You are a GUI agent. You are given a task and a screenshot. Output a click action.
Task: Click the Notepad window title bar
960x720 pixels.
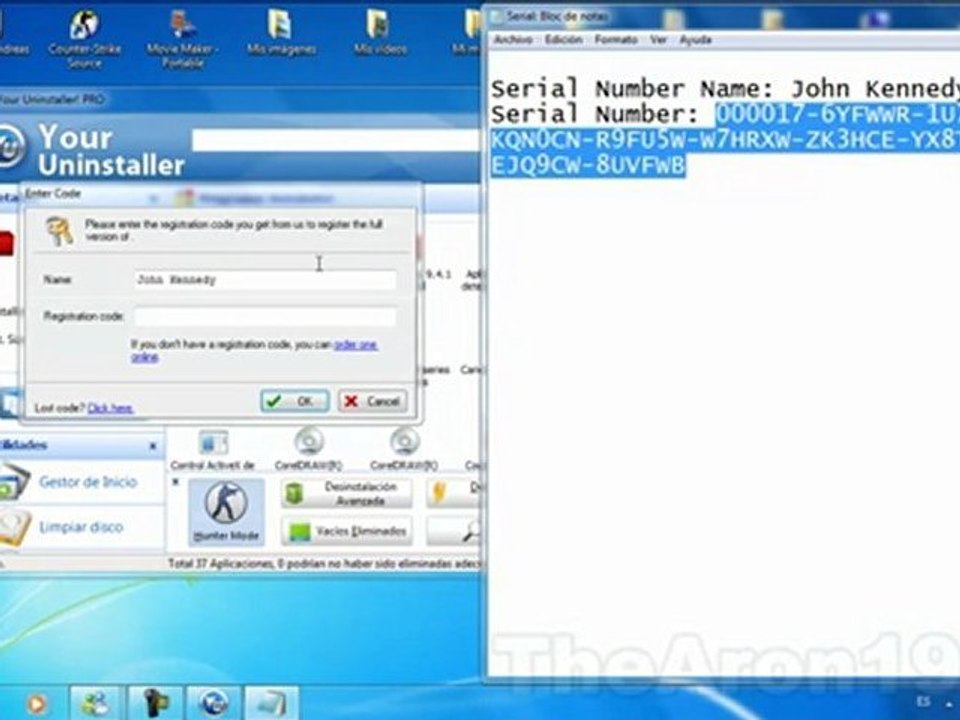[722, 18]
